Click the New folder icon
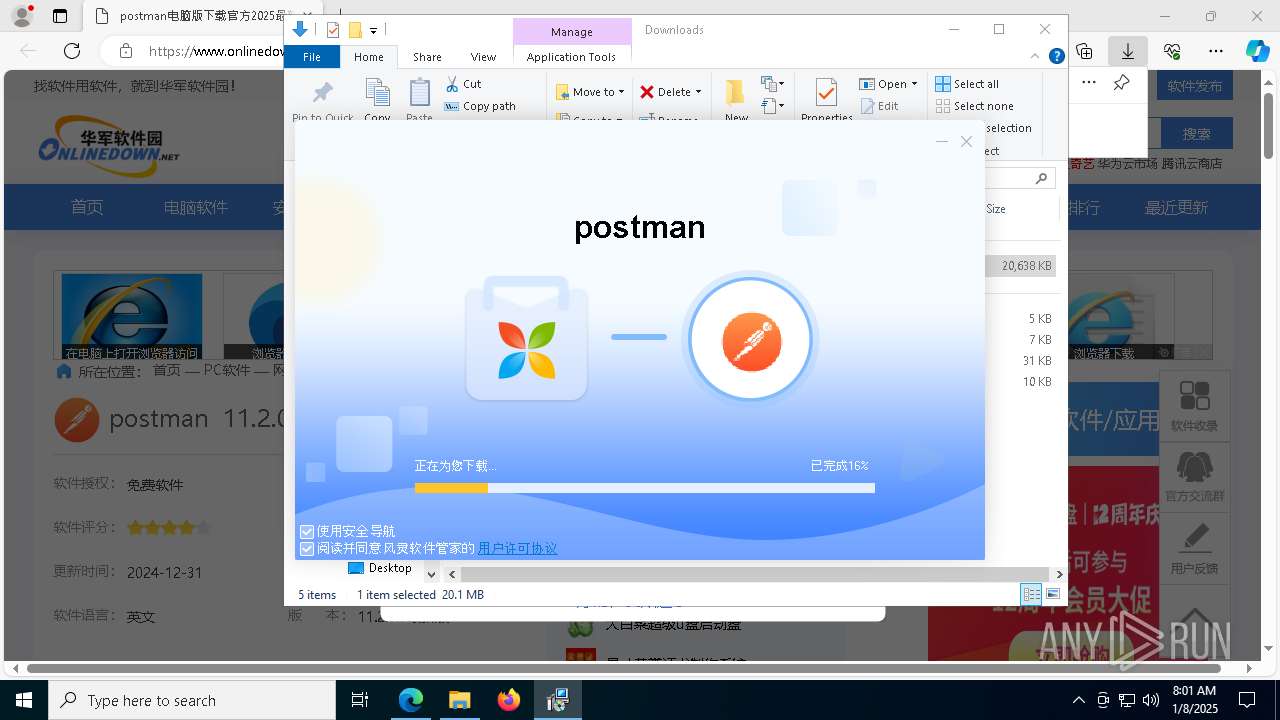This screenshot has height=720, width=1280. [736, 93]
